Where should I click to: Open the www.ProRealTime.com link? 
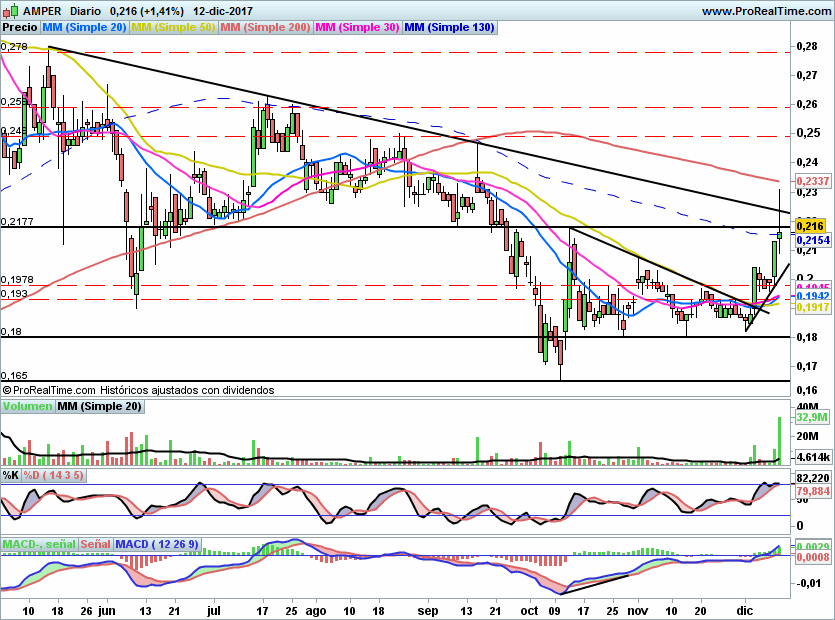click(x=766, y=11)
